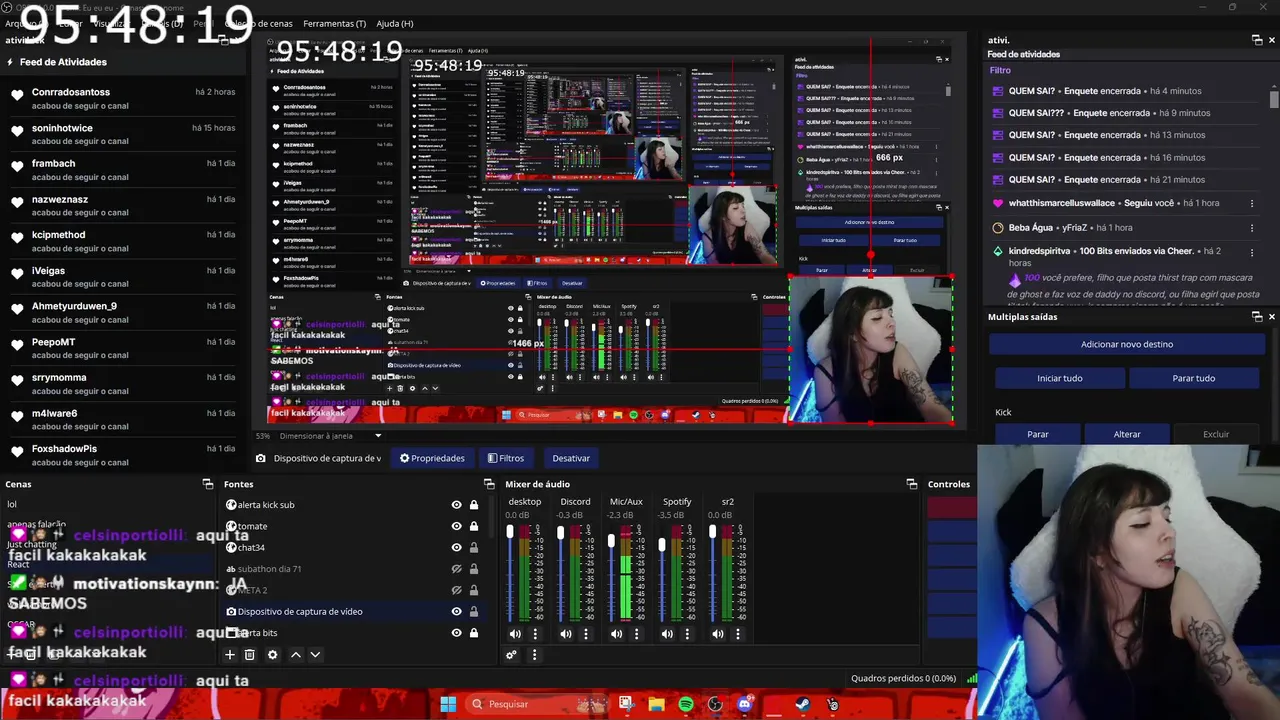Click the bits icon beside kindredspiritva
Image resolution: width=1280 pixels, height=720 pixels.
pos(997,251)
